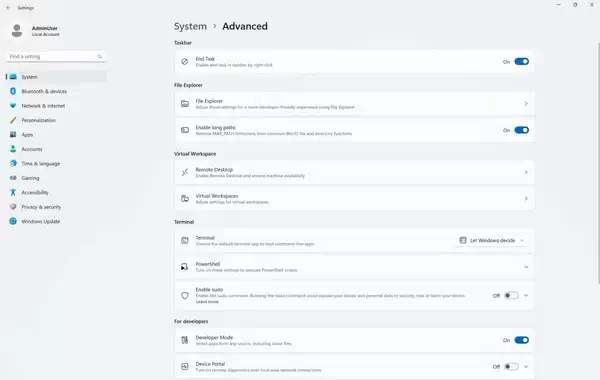Expand the Device Portal options chevron

[x=526, y=367]
